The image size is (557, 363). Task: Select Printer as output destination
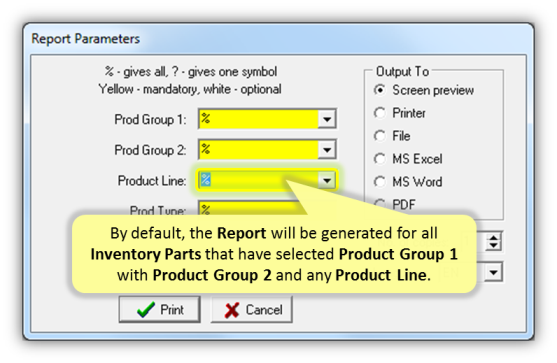(x=380, y=113)
